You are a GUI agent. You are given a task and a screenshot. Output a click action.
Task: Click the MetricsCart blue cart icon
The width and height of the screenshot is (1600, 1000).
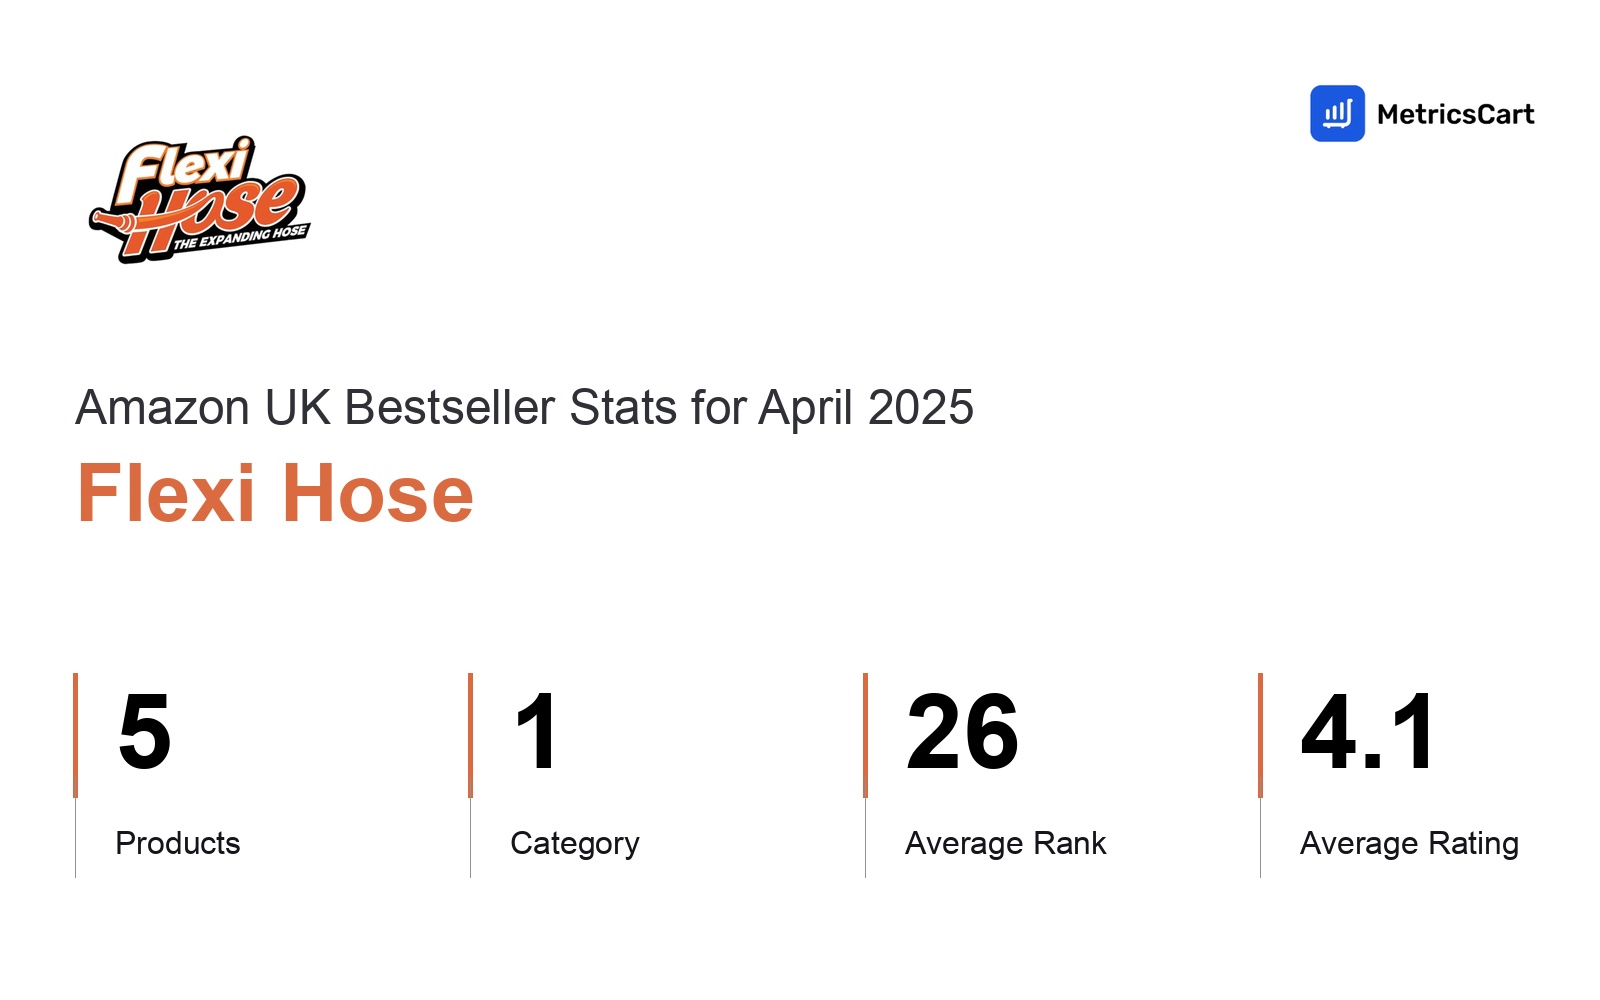pos(1337,113)
